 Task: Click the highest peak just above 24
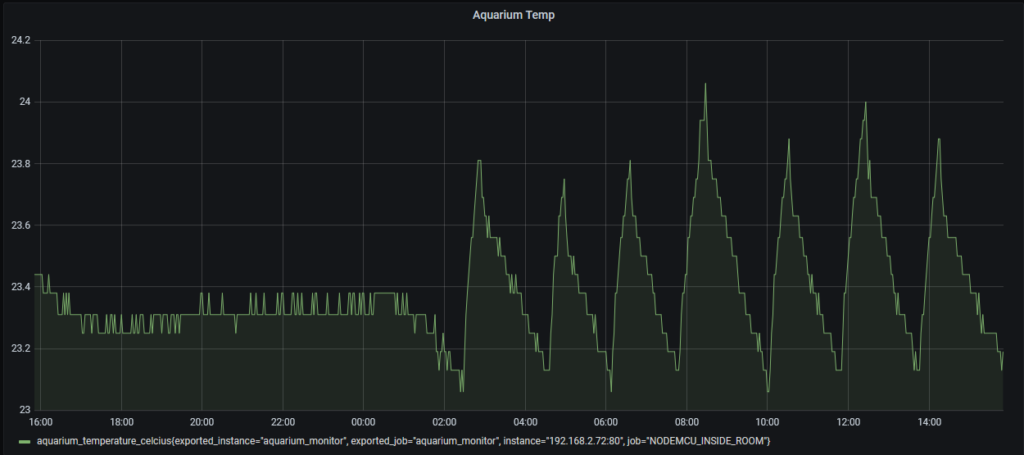(x=705, y=85)
